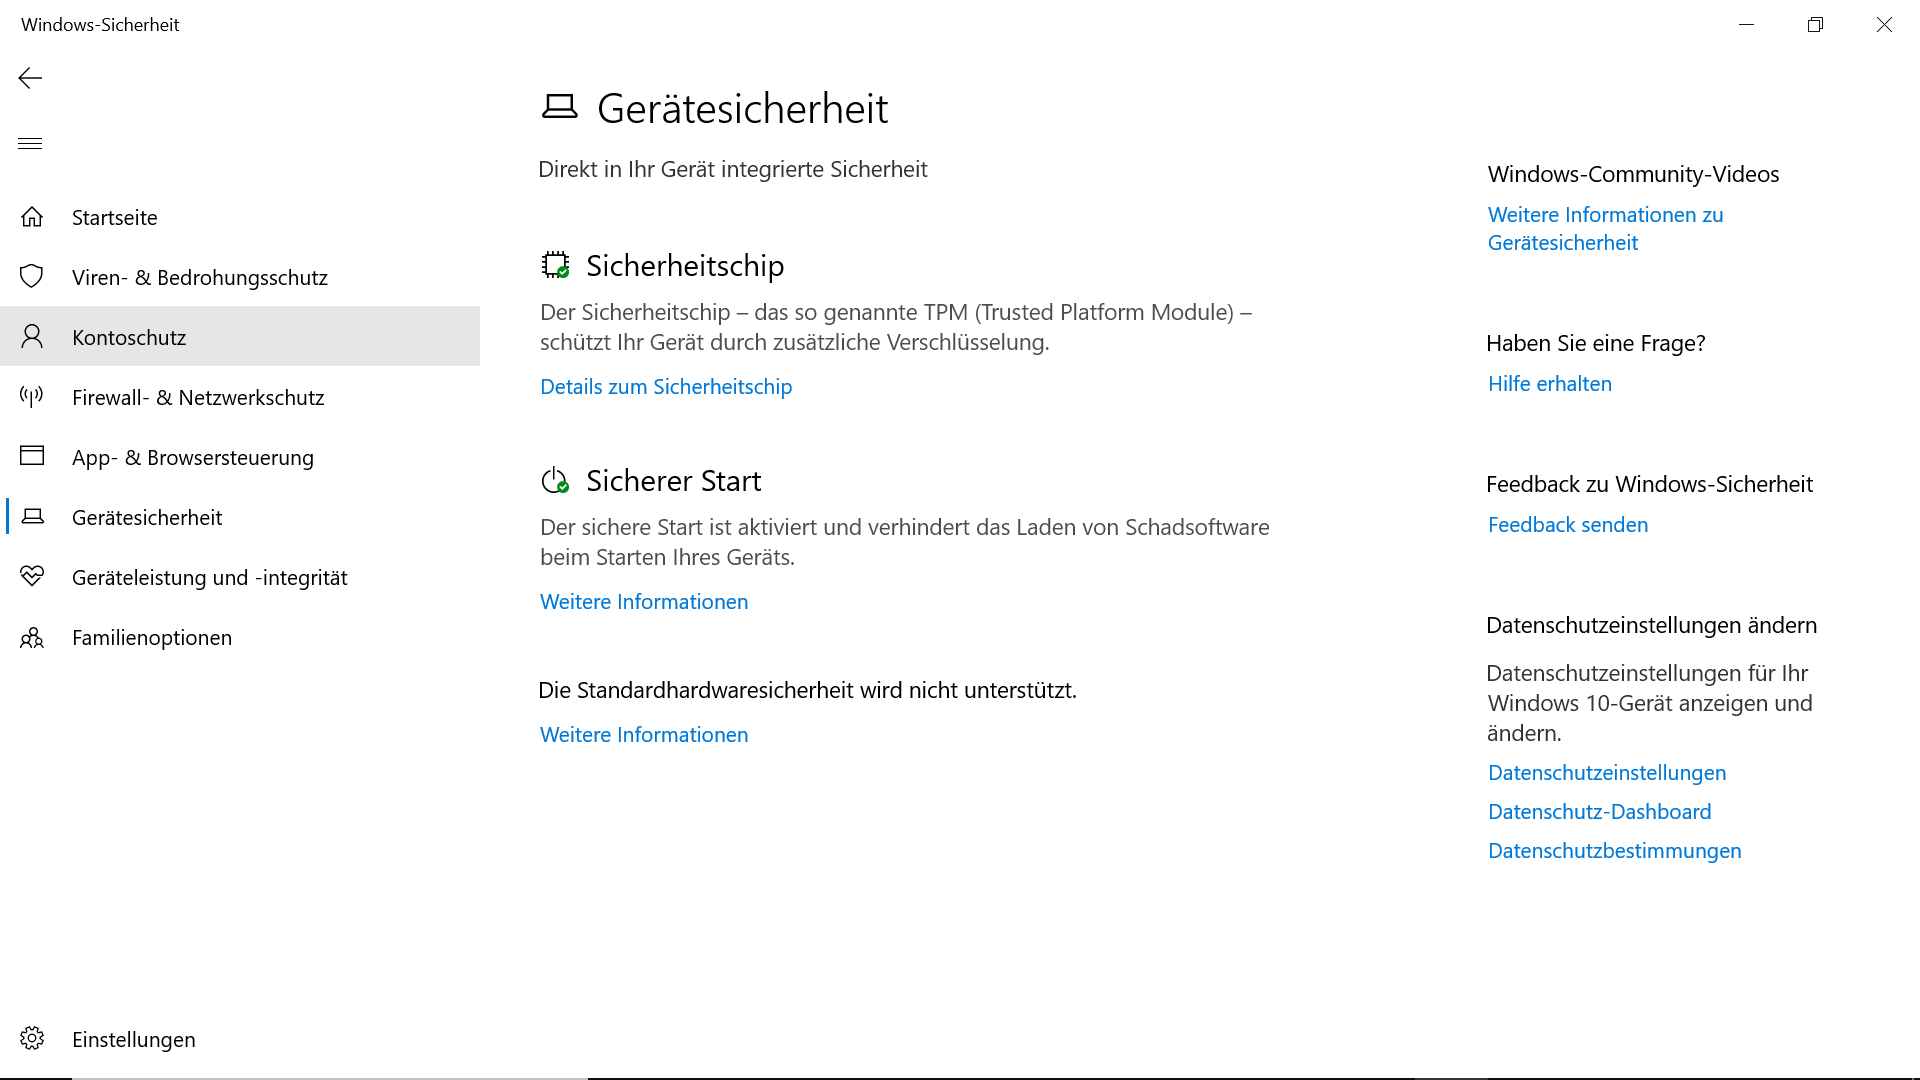
Task: Click the back arrow icon
Action: [x=30, y=78]
